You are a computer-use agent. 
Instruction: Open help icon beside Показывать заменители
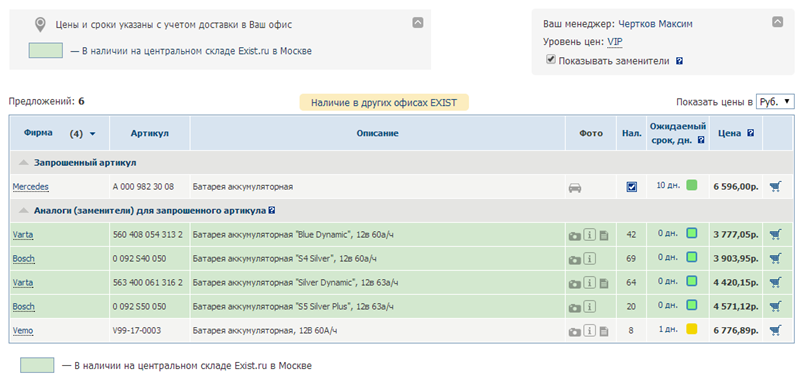[680, 61]
